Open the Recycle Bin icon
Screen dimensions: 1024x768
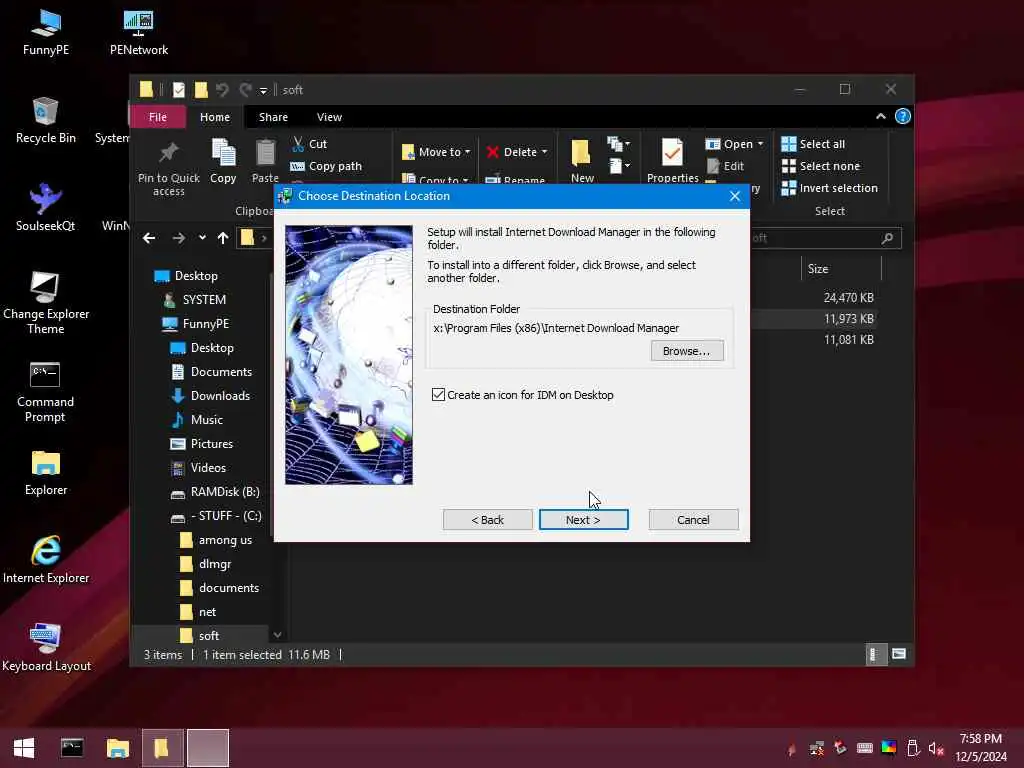pos(46,120)
